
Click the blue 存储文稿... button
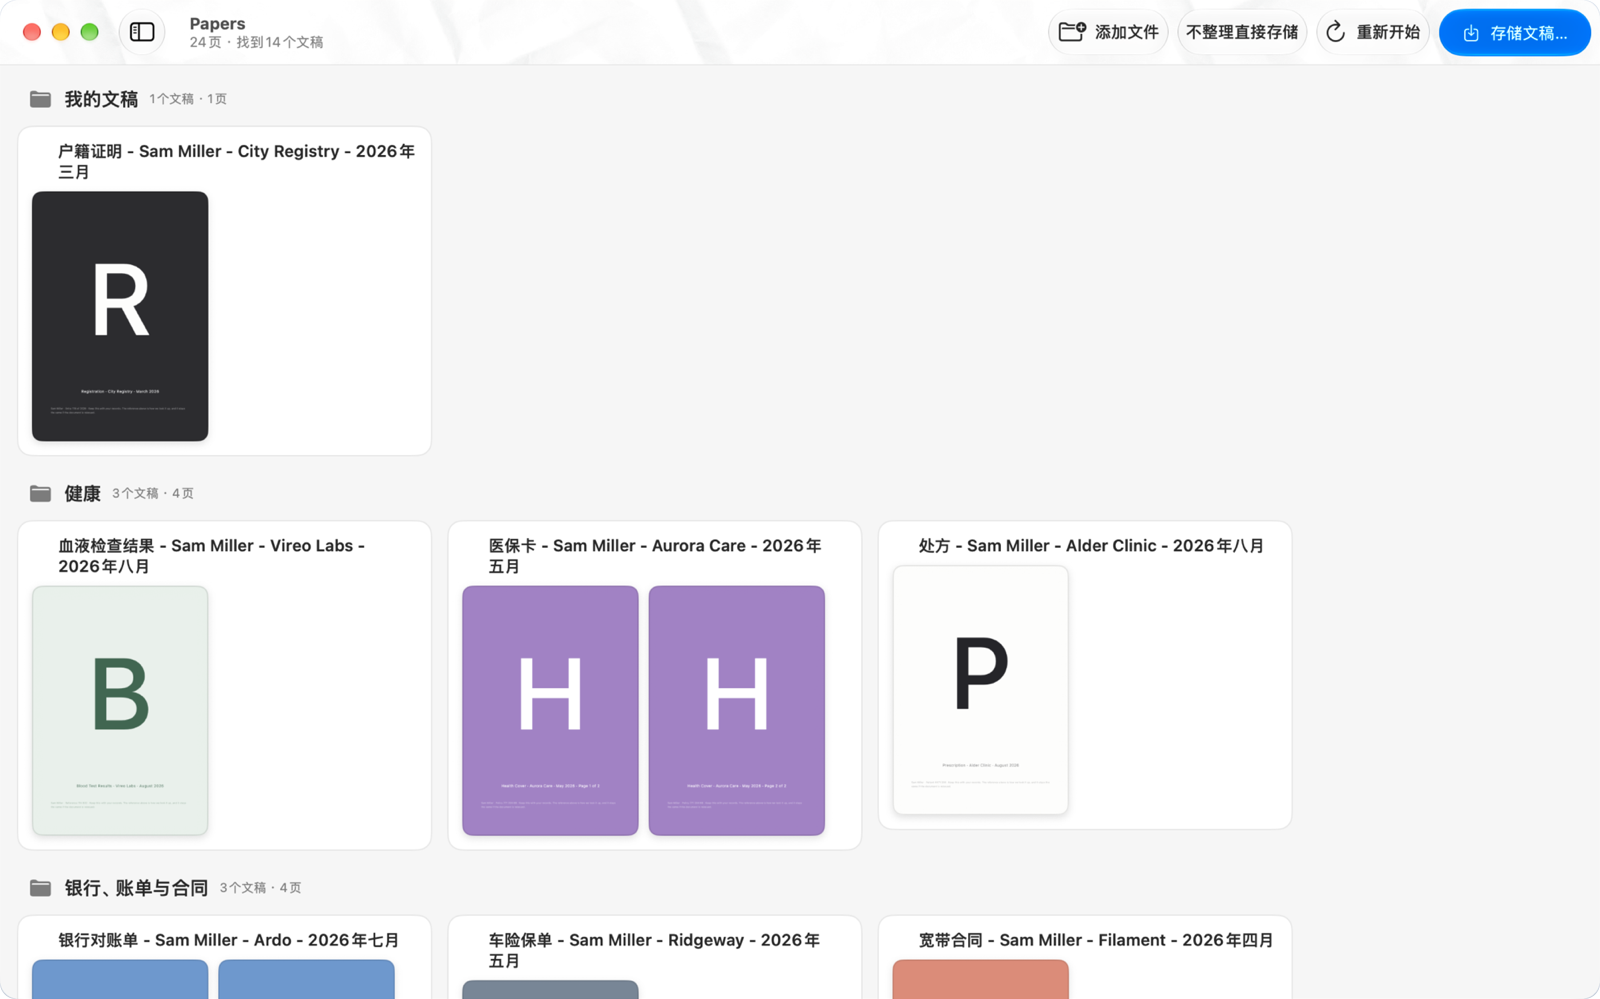tap(1514, 33)
